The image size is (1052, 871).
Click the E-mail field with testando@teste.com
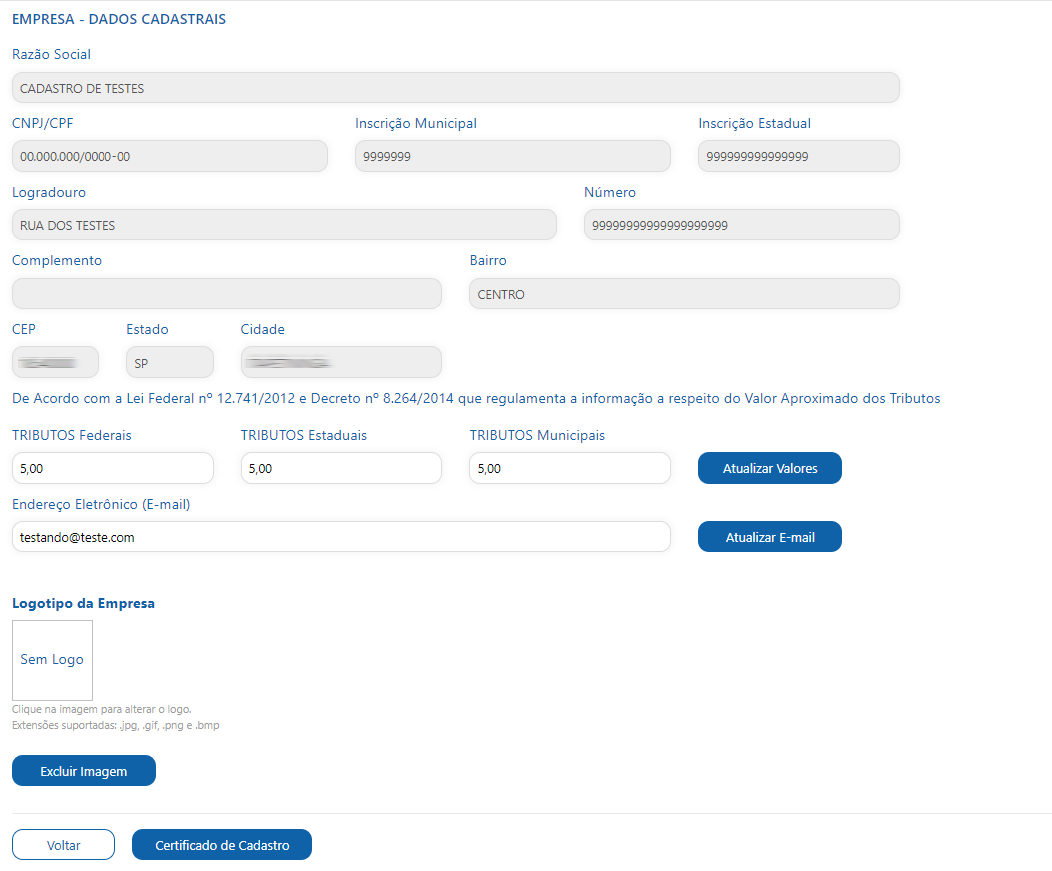coord(341,537)
